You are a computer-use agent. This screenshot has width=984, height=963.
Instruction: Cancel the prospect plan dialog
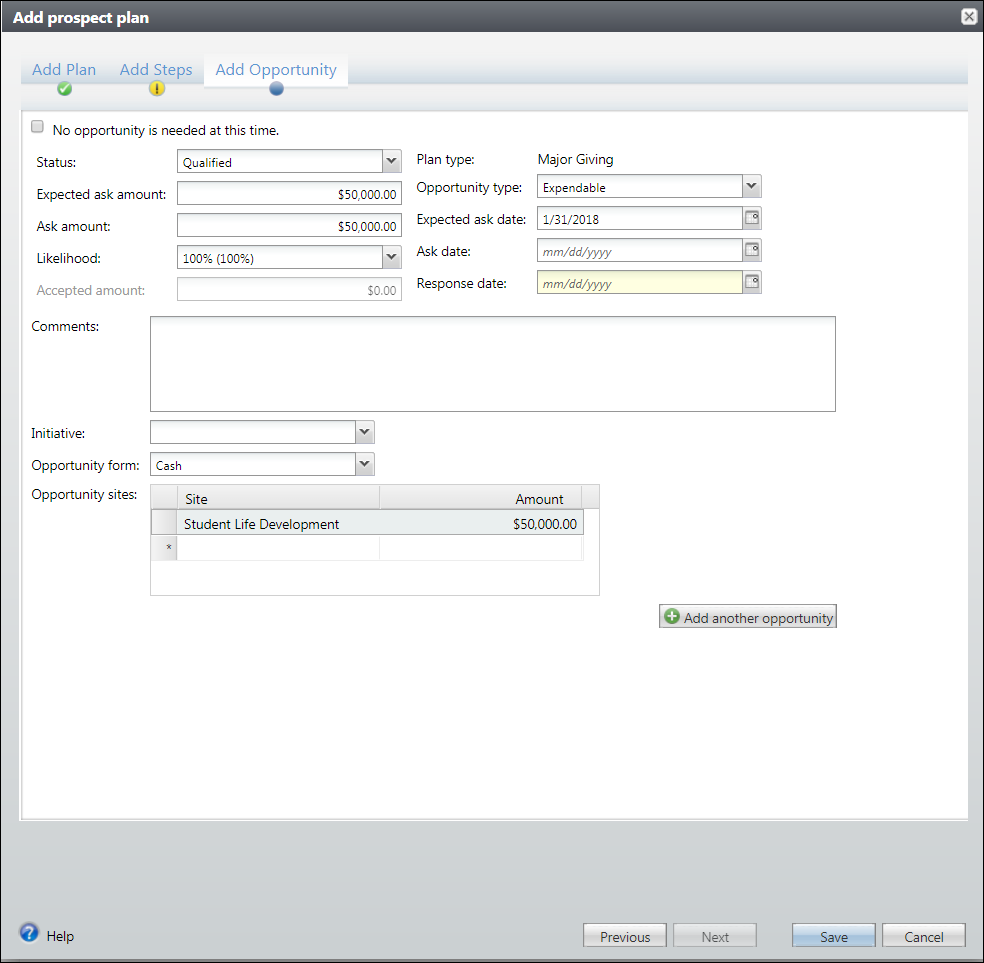[x=924, y=935]
